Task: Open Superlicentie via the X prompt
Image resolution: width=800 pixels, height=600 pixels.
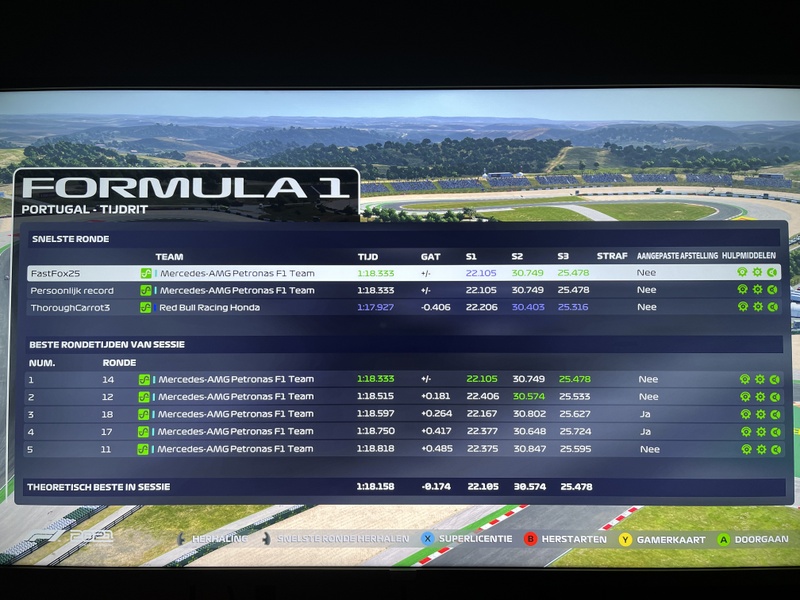Action: (467, 539)
